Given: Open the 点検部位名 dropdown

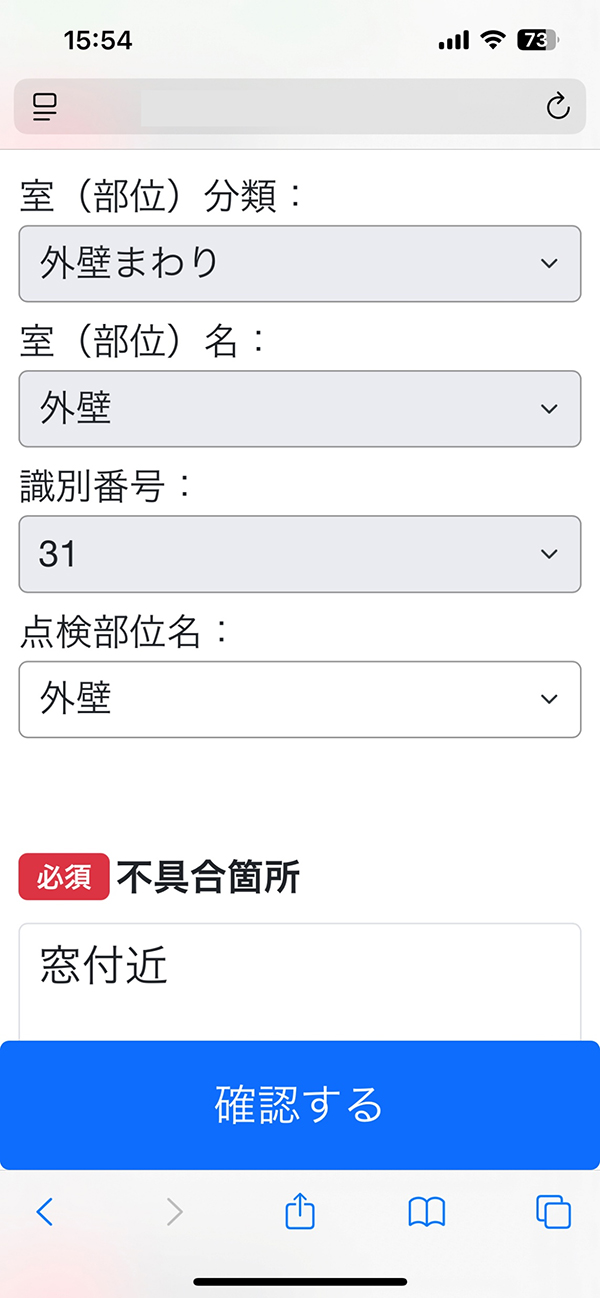Looking at the screenshot, I should [300, 700].
